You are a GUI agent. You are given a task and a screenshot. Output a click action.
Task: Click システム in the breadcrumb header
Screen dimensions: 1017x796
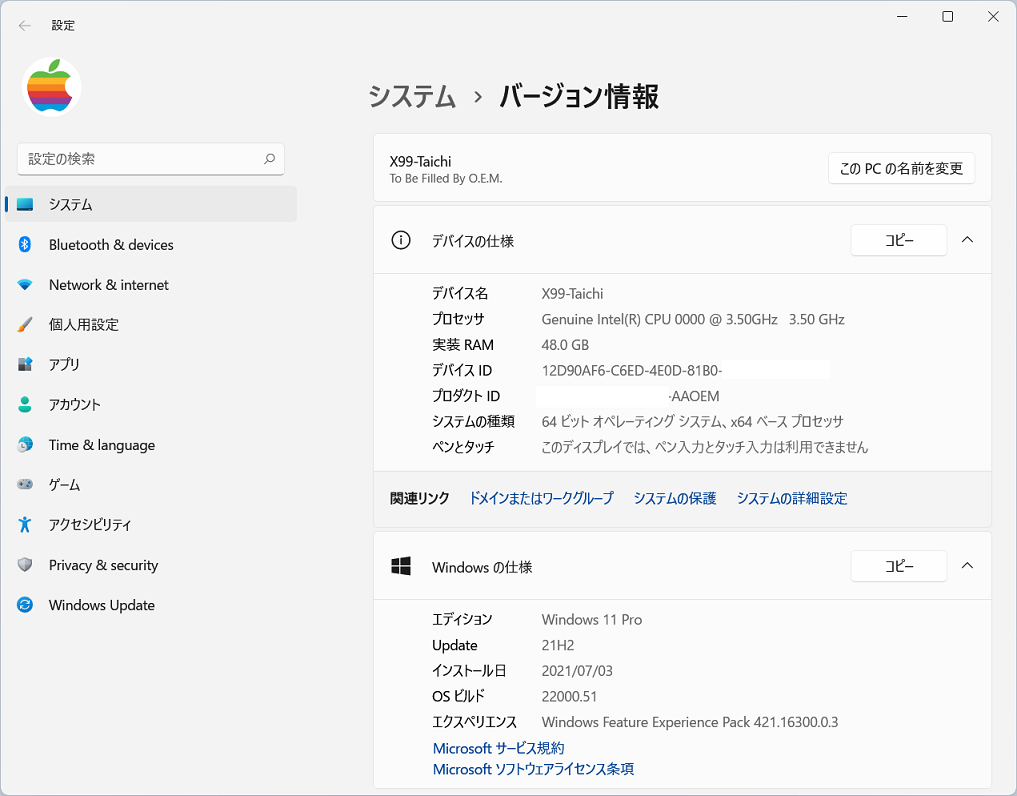[x=413, y=97]
